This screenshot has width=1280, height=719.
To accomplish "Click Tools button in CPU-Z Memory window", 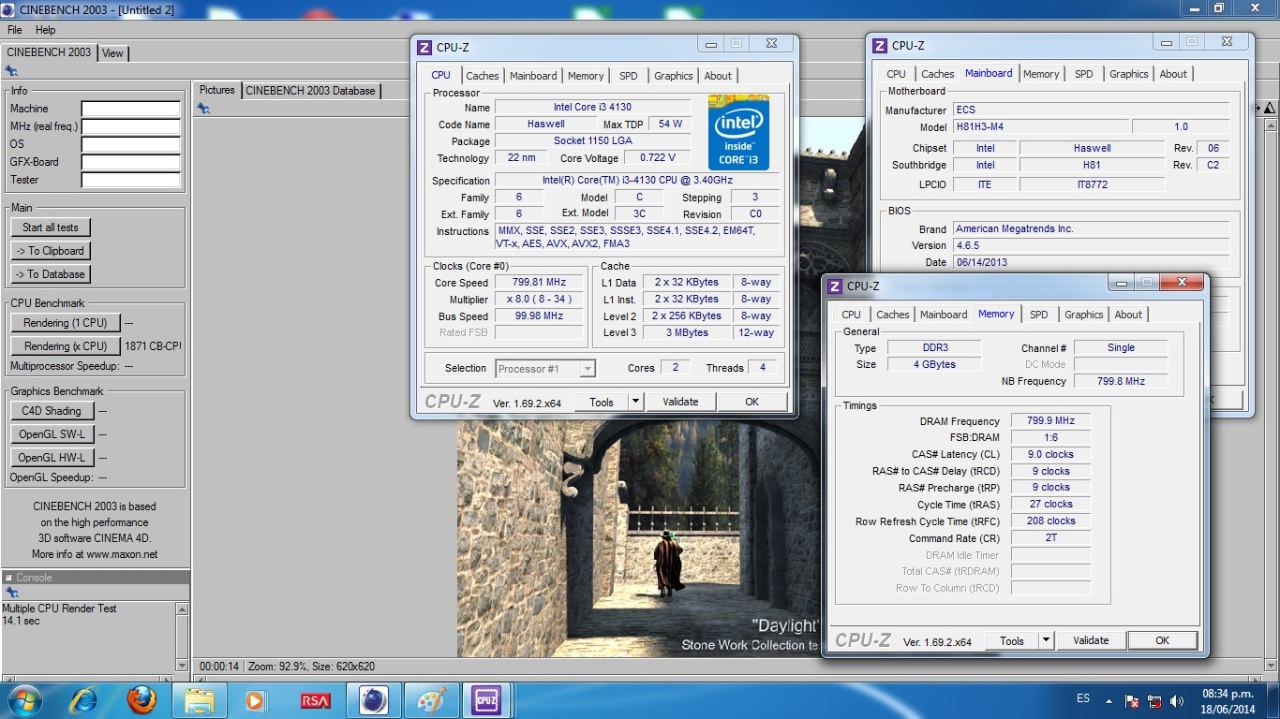I will tap(1011, 640).
